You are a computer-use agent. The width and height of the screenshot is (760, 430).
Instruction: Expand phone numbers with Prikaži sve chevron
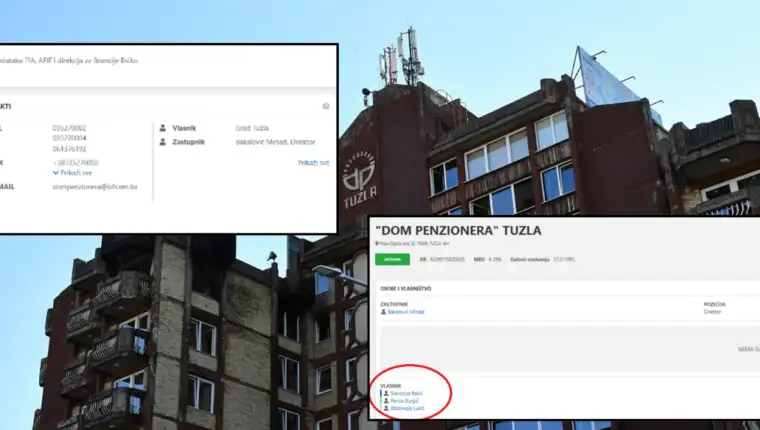pos(72,173)
